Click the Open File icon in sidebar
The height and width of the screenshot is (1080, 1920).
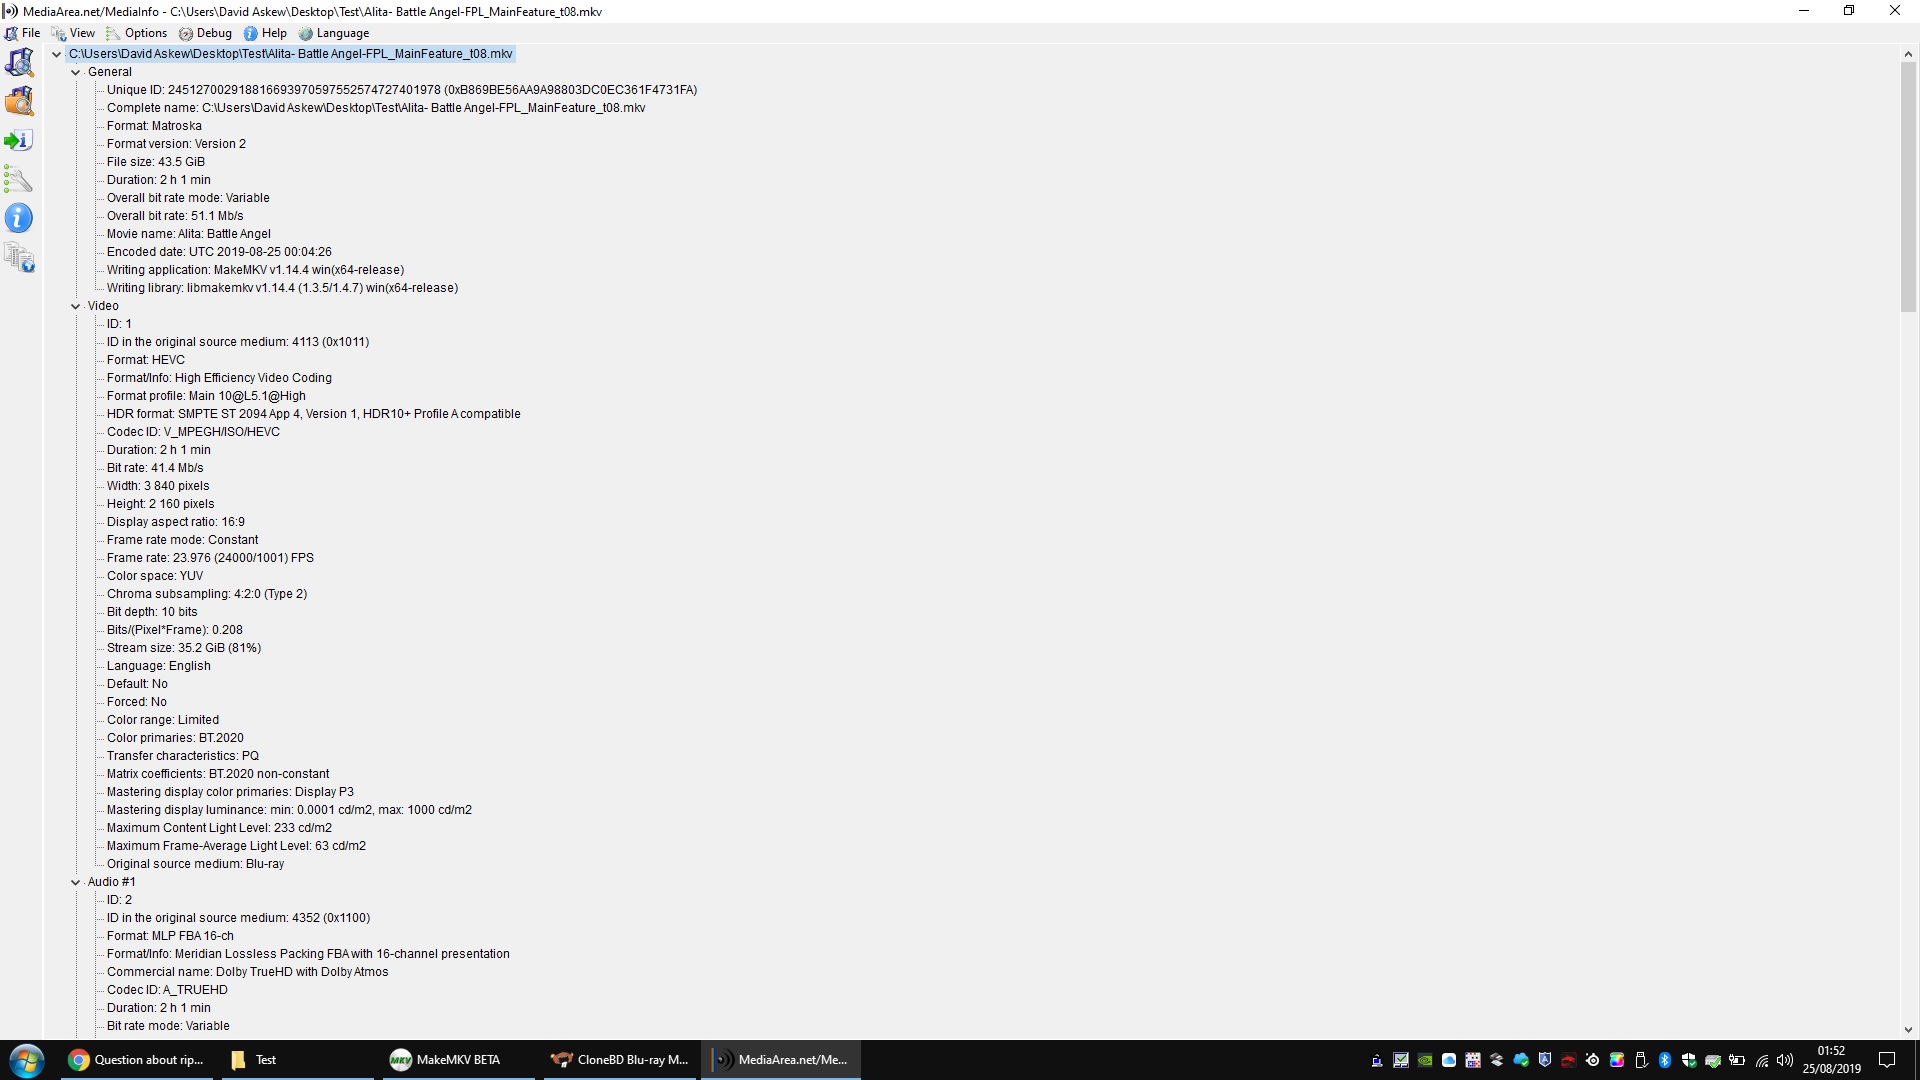tap(19, 62)
